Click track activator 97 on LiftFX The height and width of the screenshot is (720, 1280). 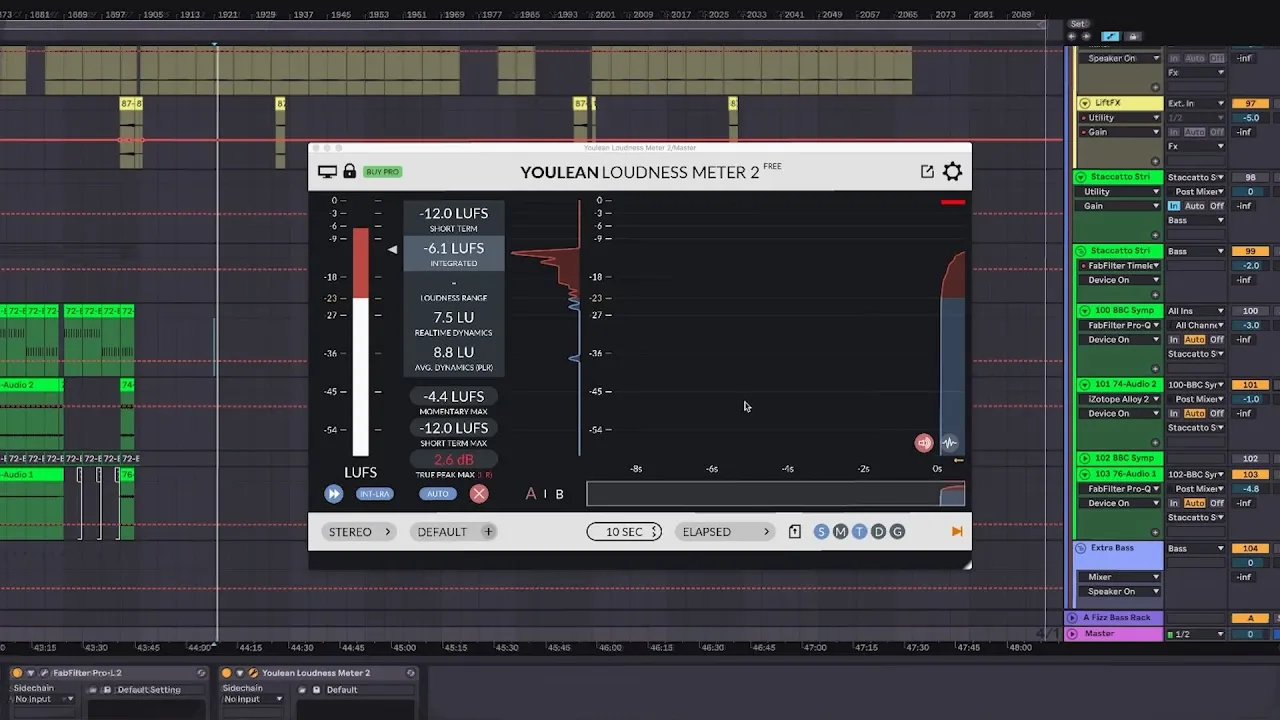pos(1250,103)
